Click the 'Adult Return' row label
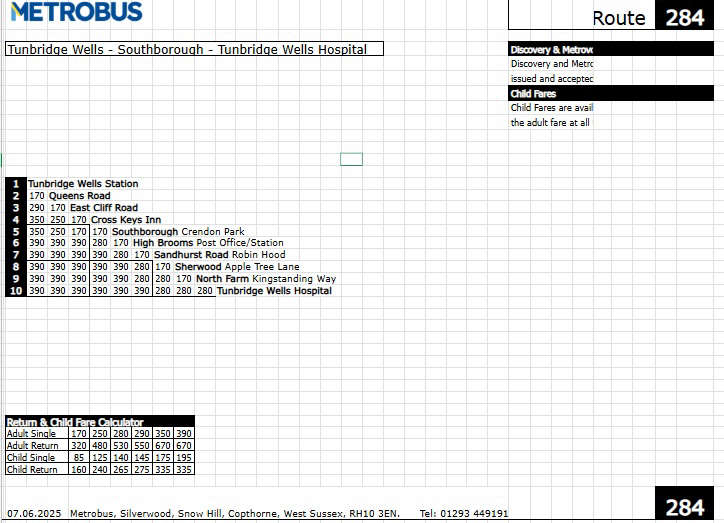Image resolution: width=724 pixels, height=523 pixels. pos(32,446)
